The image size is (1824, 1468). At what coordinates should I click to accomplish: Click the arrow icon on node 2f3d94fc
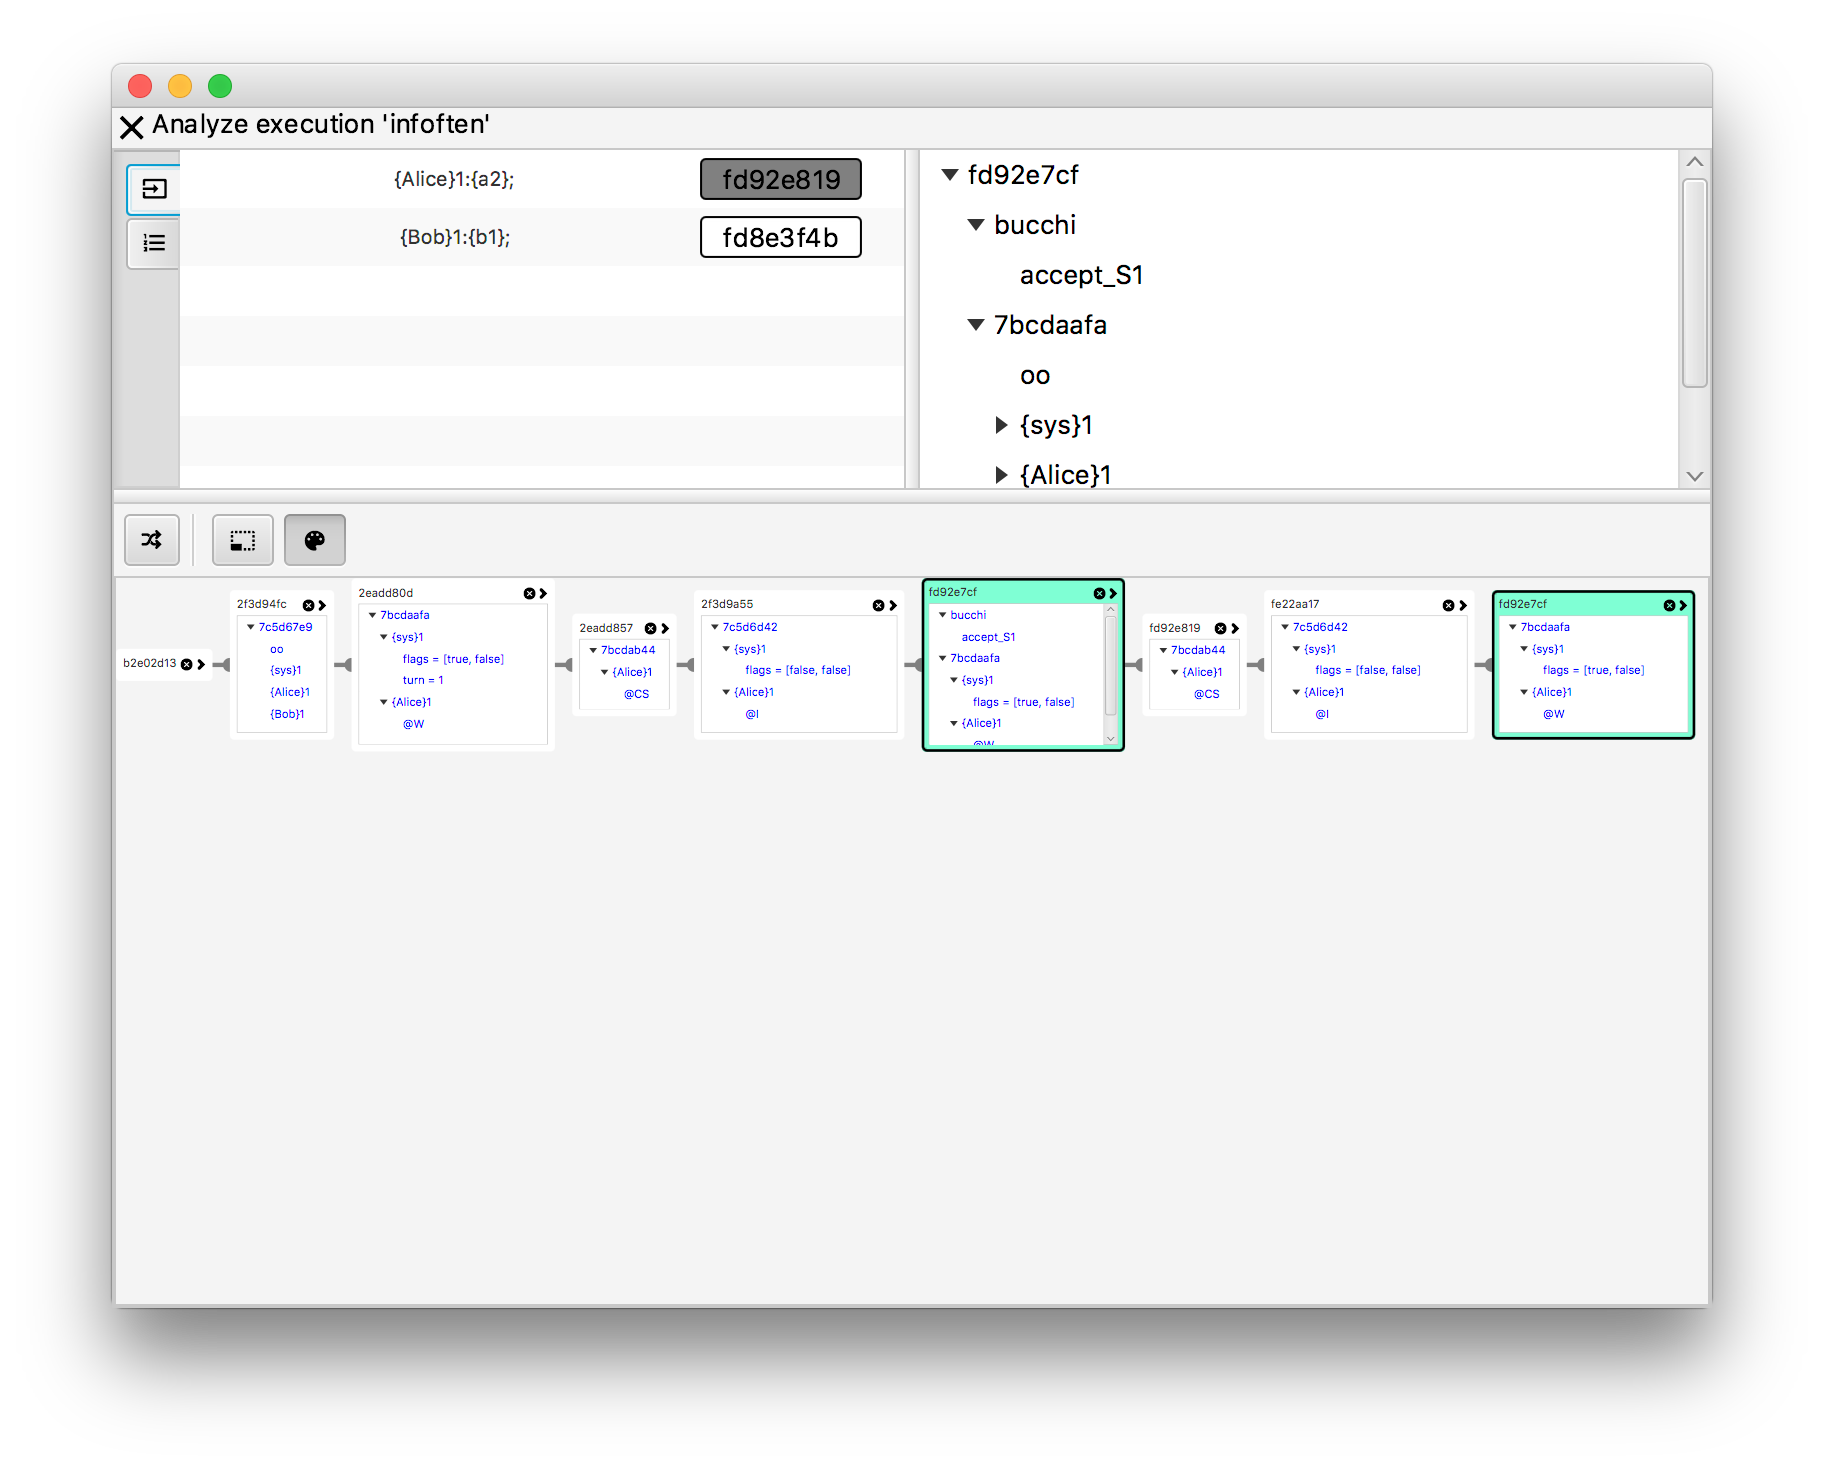322,605
